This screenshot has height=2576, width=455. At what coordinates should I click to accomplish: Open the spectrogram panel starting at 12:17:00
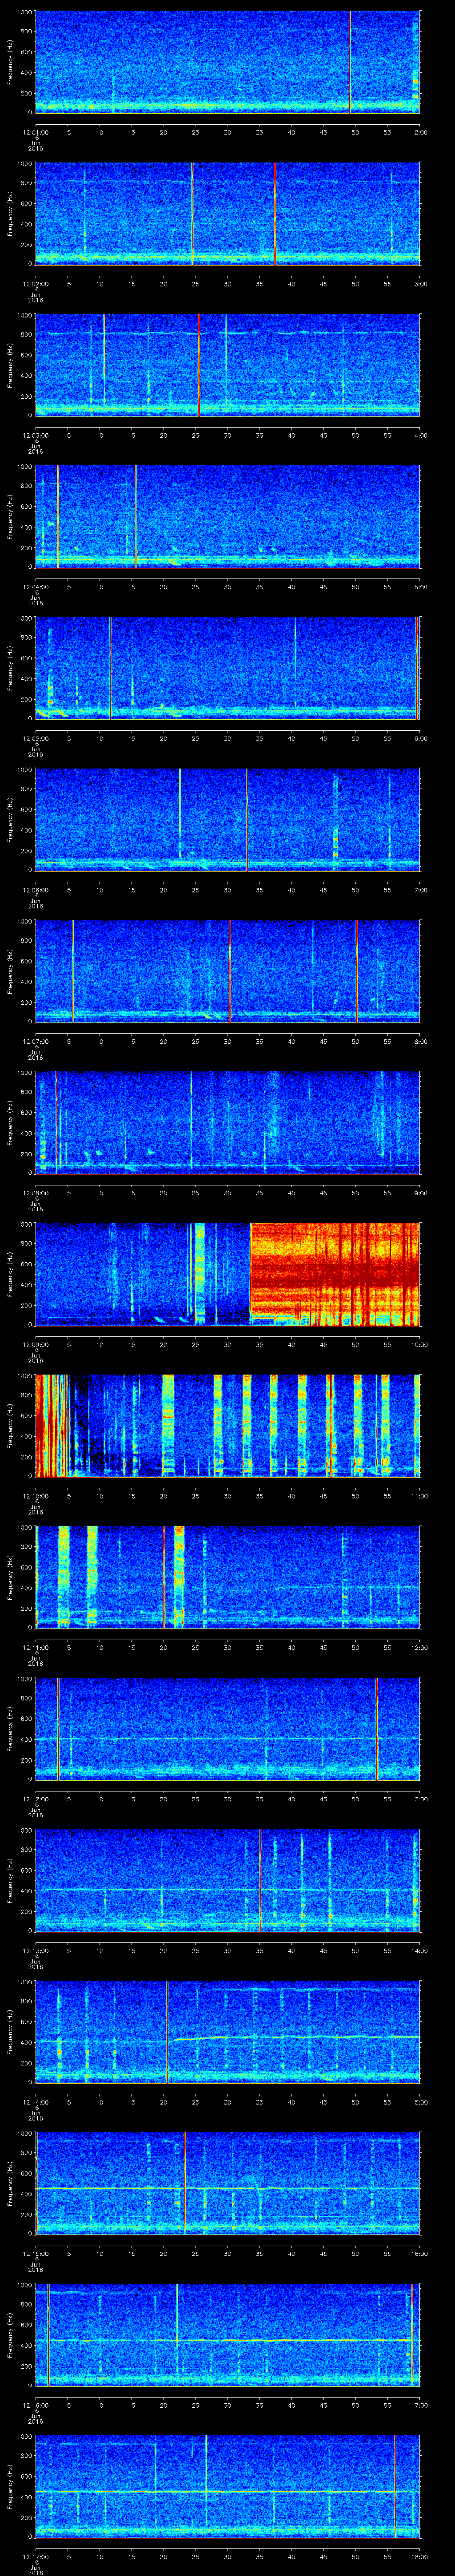point(228,2486)
